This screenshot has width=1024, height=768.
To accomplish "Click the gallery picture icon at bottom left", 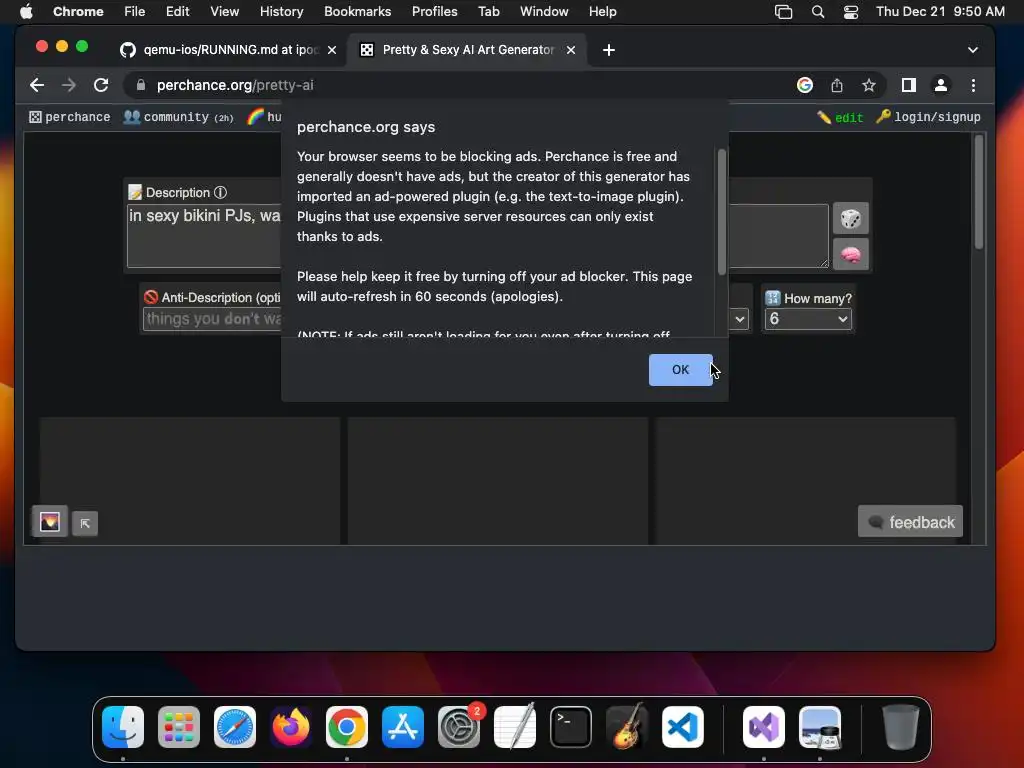I will pyautogui.click(x=50, y=521).
